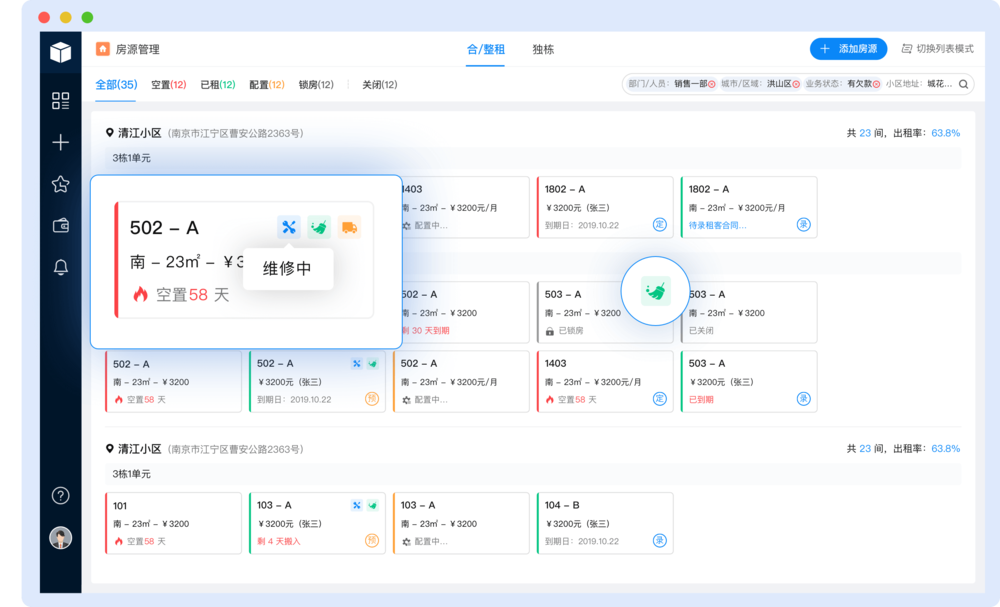The width and height of the screenshot is (1000, 607).
Task: Click 定 badge on 1403 空置58天 card
Action: [659, 399]
